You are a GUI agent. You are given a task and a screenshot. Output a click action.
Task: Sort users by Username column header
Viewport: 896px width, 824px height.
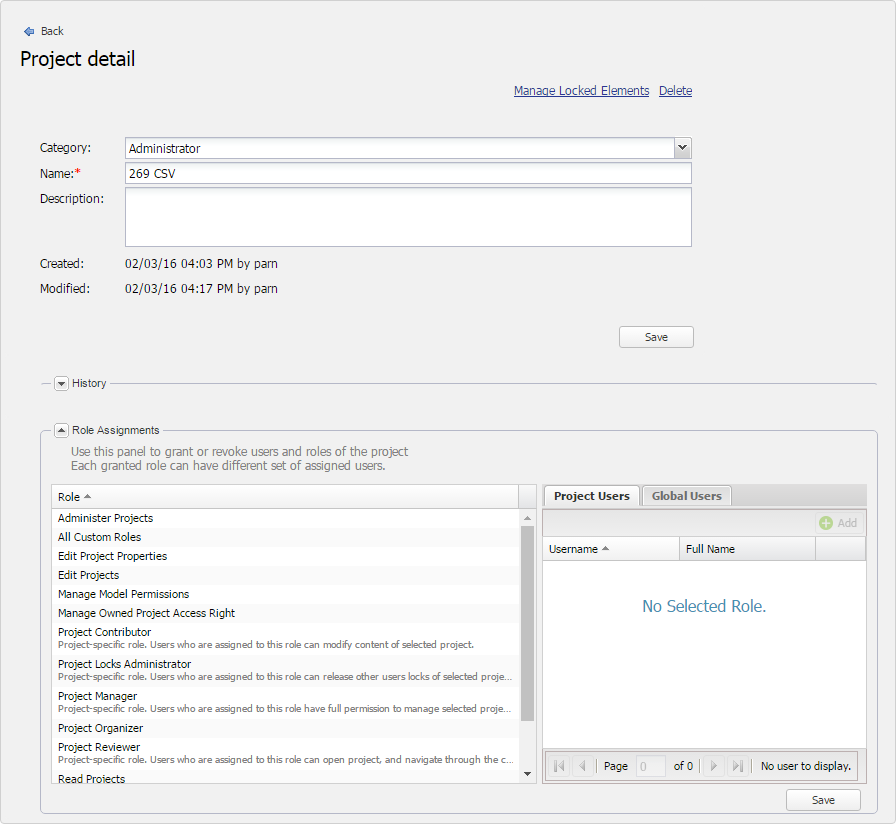574,549
